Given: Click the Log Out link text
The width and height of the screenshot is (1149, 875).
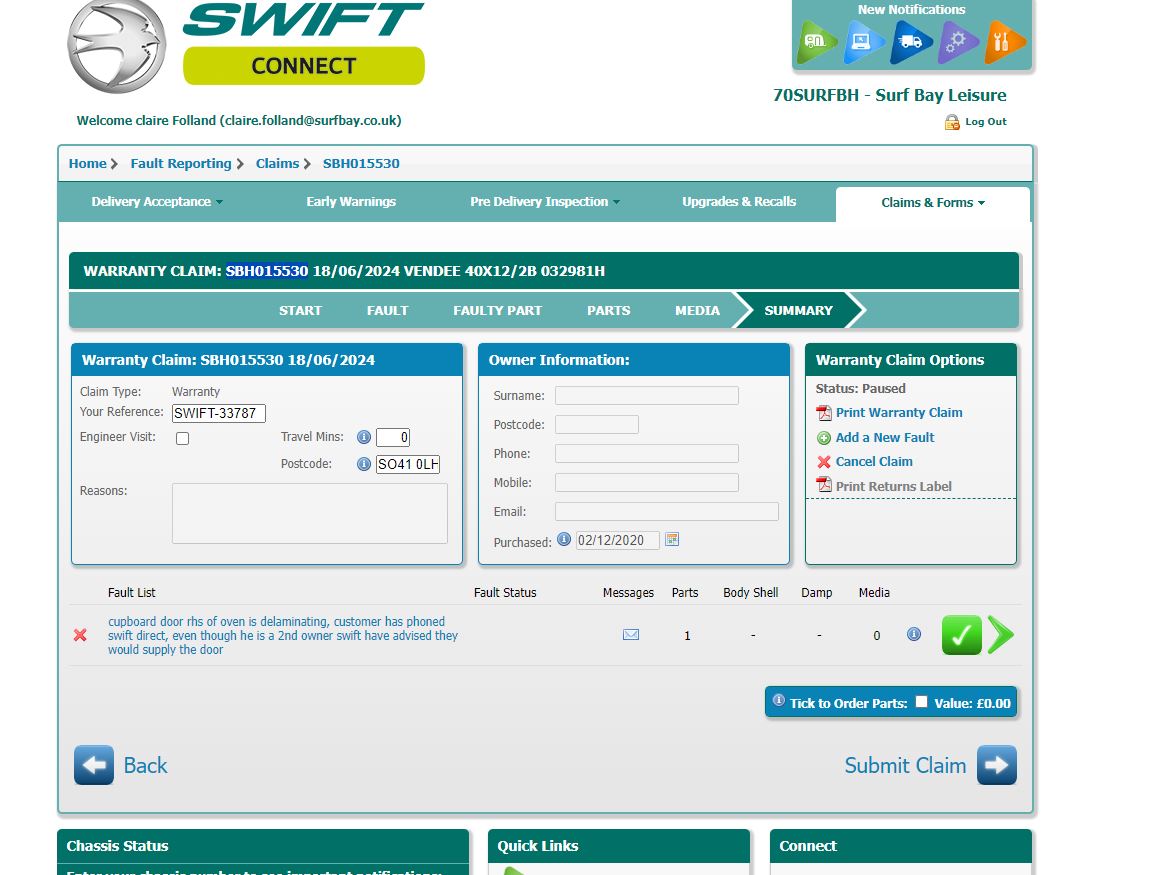Looking at the screenshot, I should (986, 122).
